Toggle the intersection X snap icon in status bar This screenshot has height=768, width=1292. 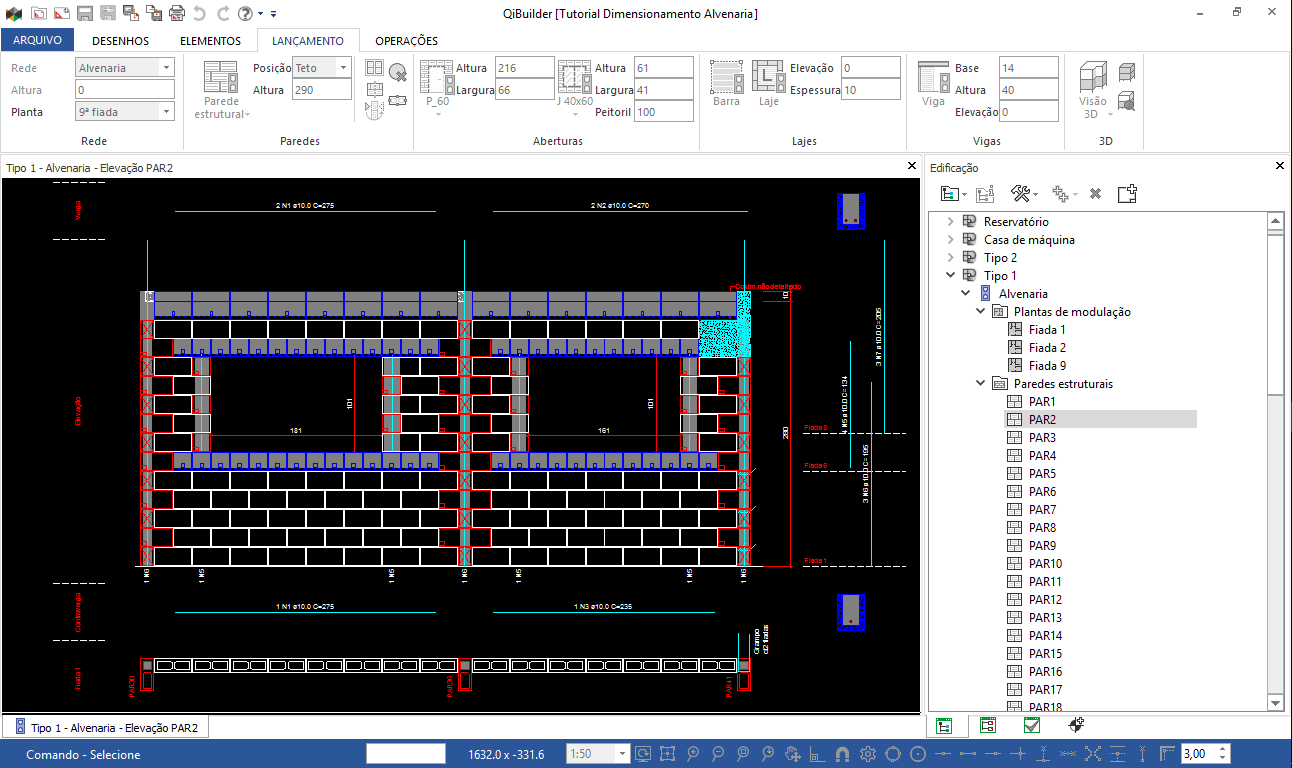(x=1092, y=754)
